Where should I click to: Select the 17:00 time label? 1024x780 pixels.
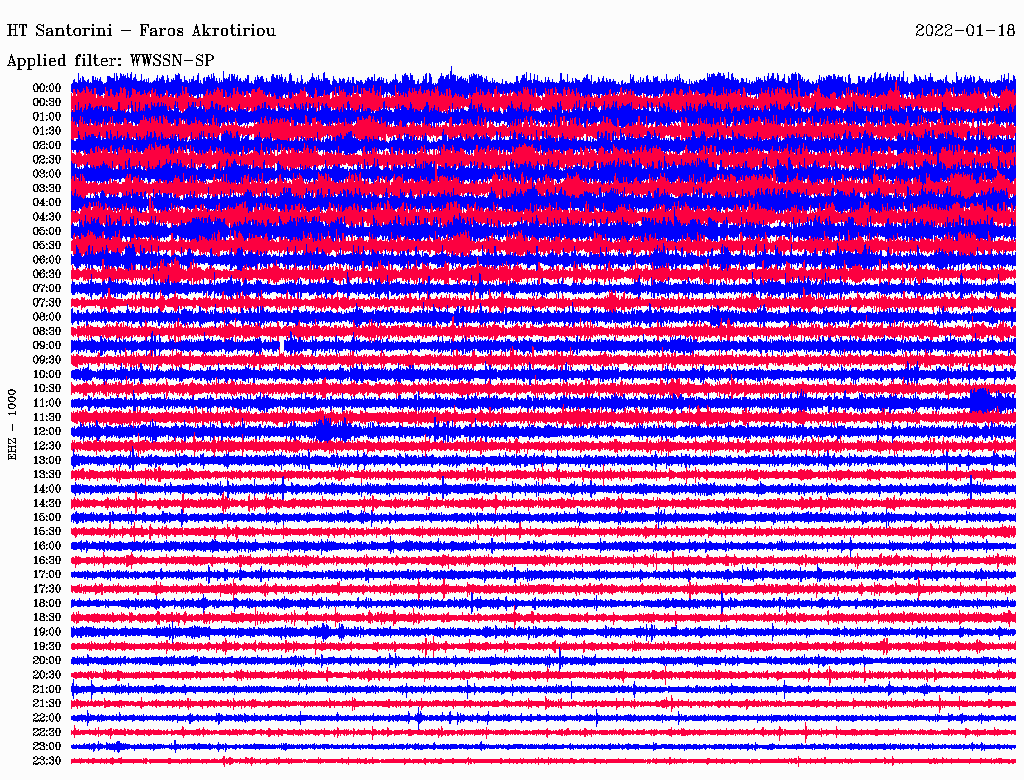tap(47, 575)
